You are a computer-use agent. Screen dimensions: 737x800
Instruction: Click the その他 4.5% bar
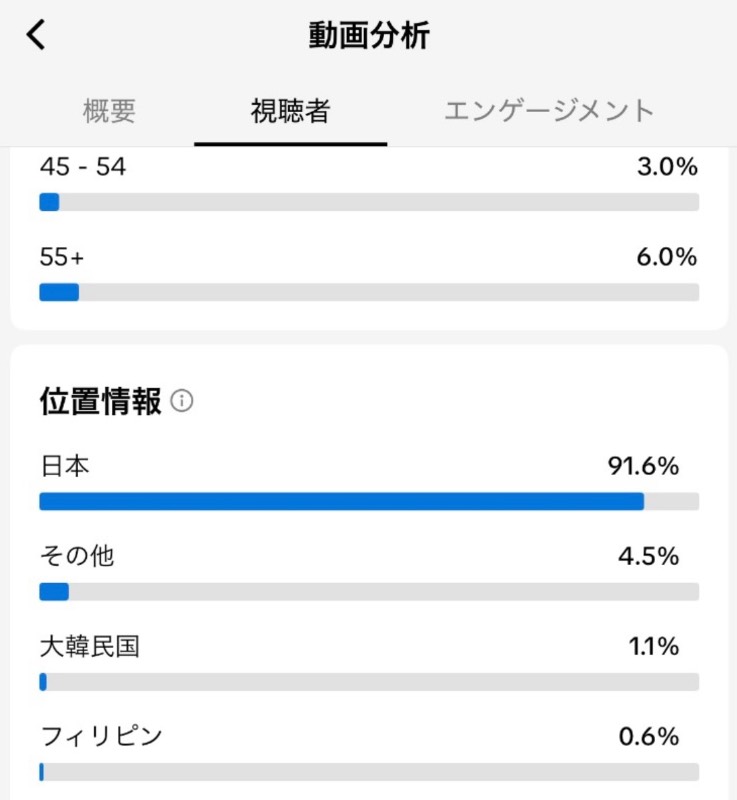point(369,592)
